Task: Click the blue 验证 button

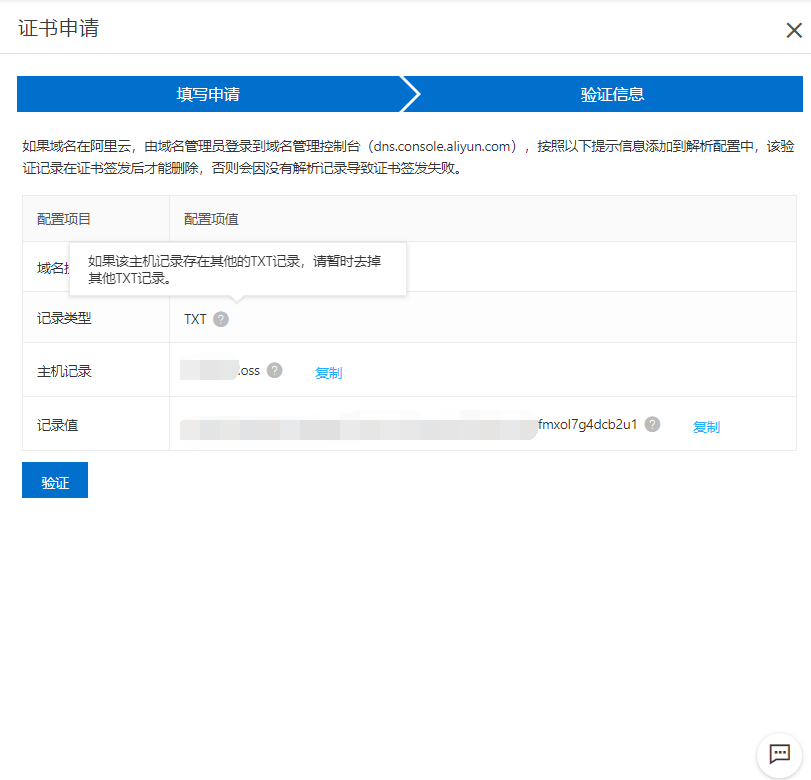Action: coord(55,480)
